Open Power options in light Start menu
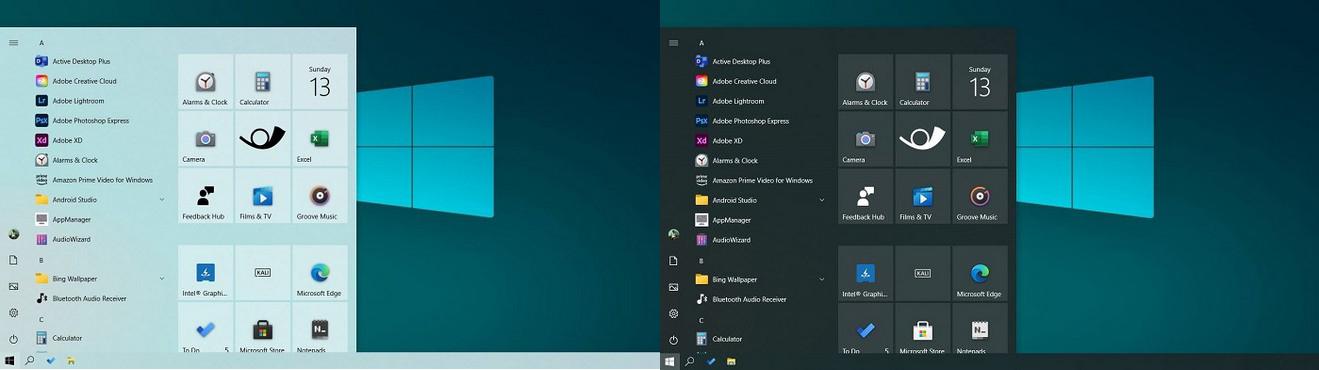The width and height of the screenshot is (1319, 370). 13,339
